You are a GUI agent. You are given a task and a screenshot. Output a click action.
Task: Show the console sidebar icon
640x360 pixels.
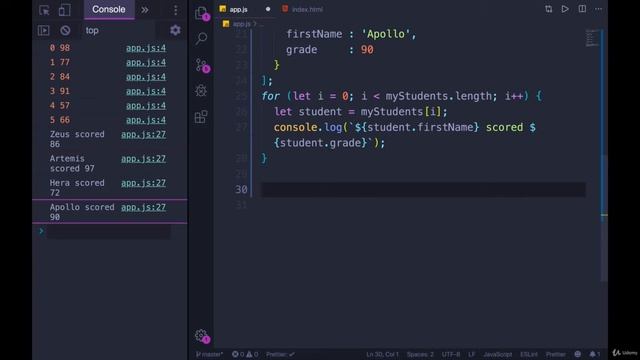[43, 31]
